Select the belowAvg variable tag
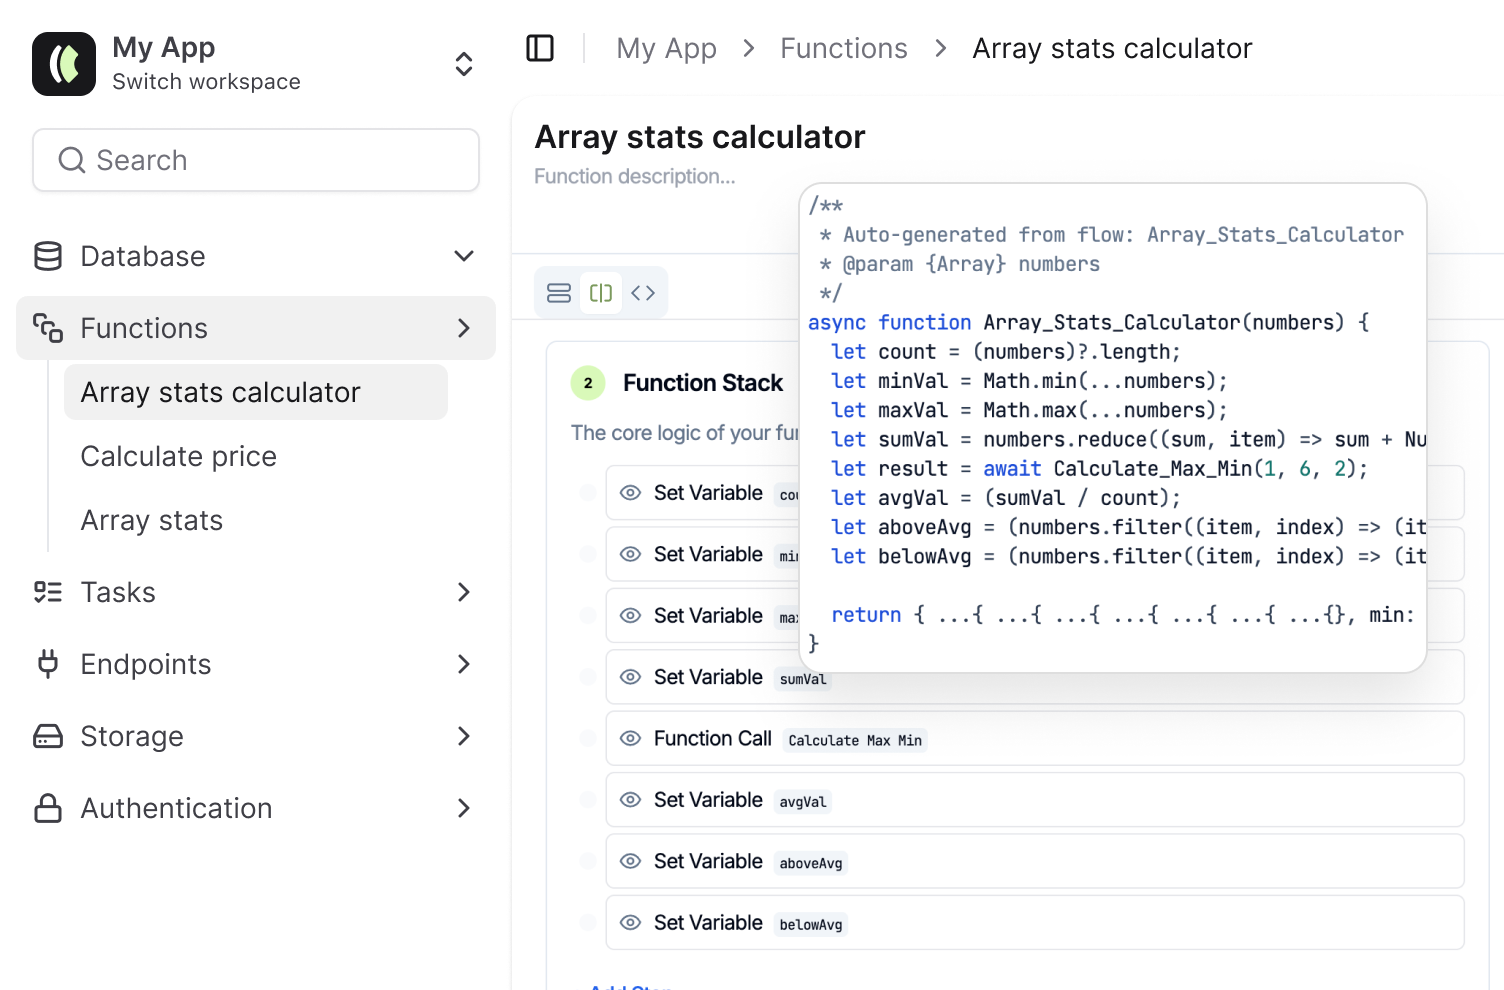The image size is (1504, 990). pos(811,925)
